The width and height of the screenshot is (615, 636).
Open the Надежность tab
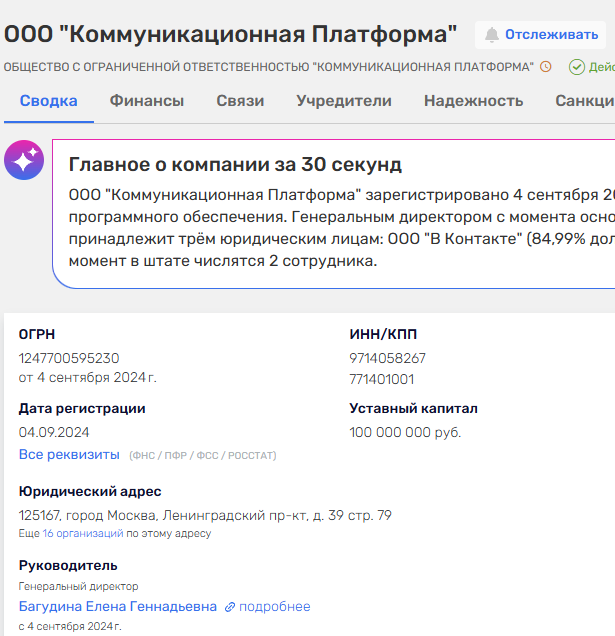click(473, 101)
